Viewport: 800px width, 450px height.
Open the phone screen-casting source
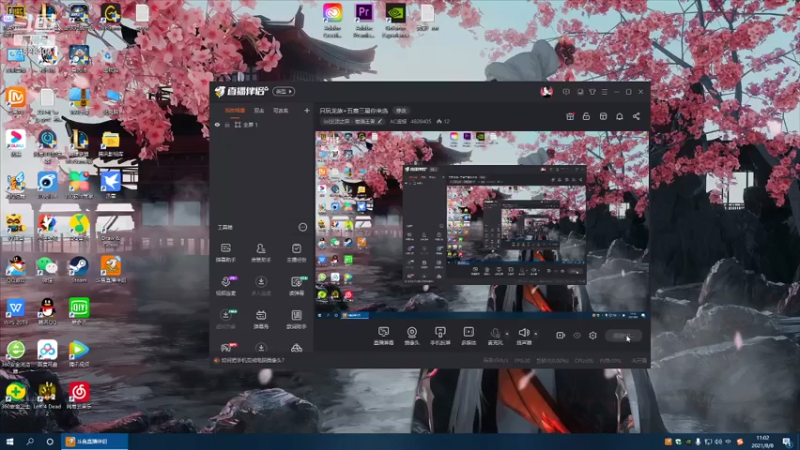click(440, 336)
